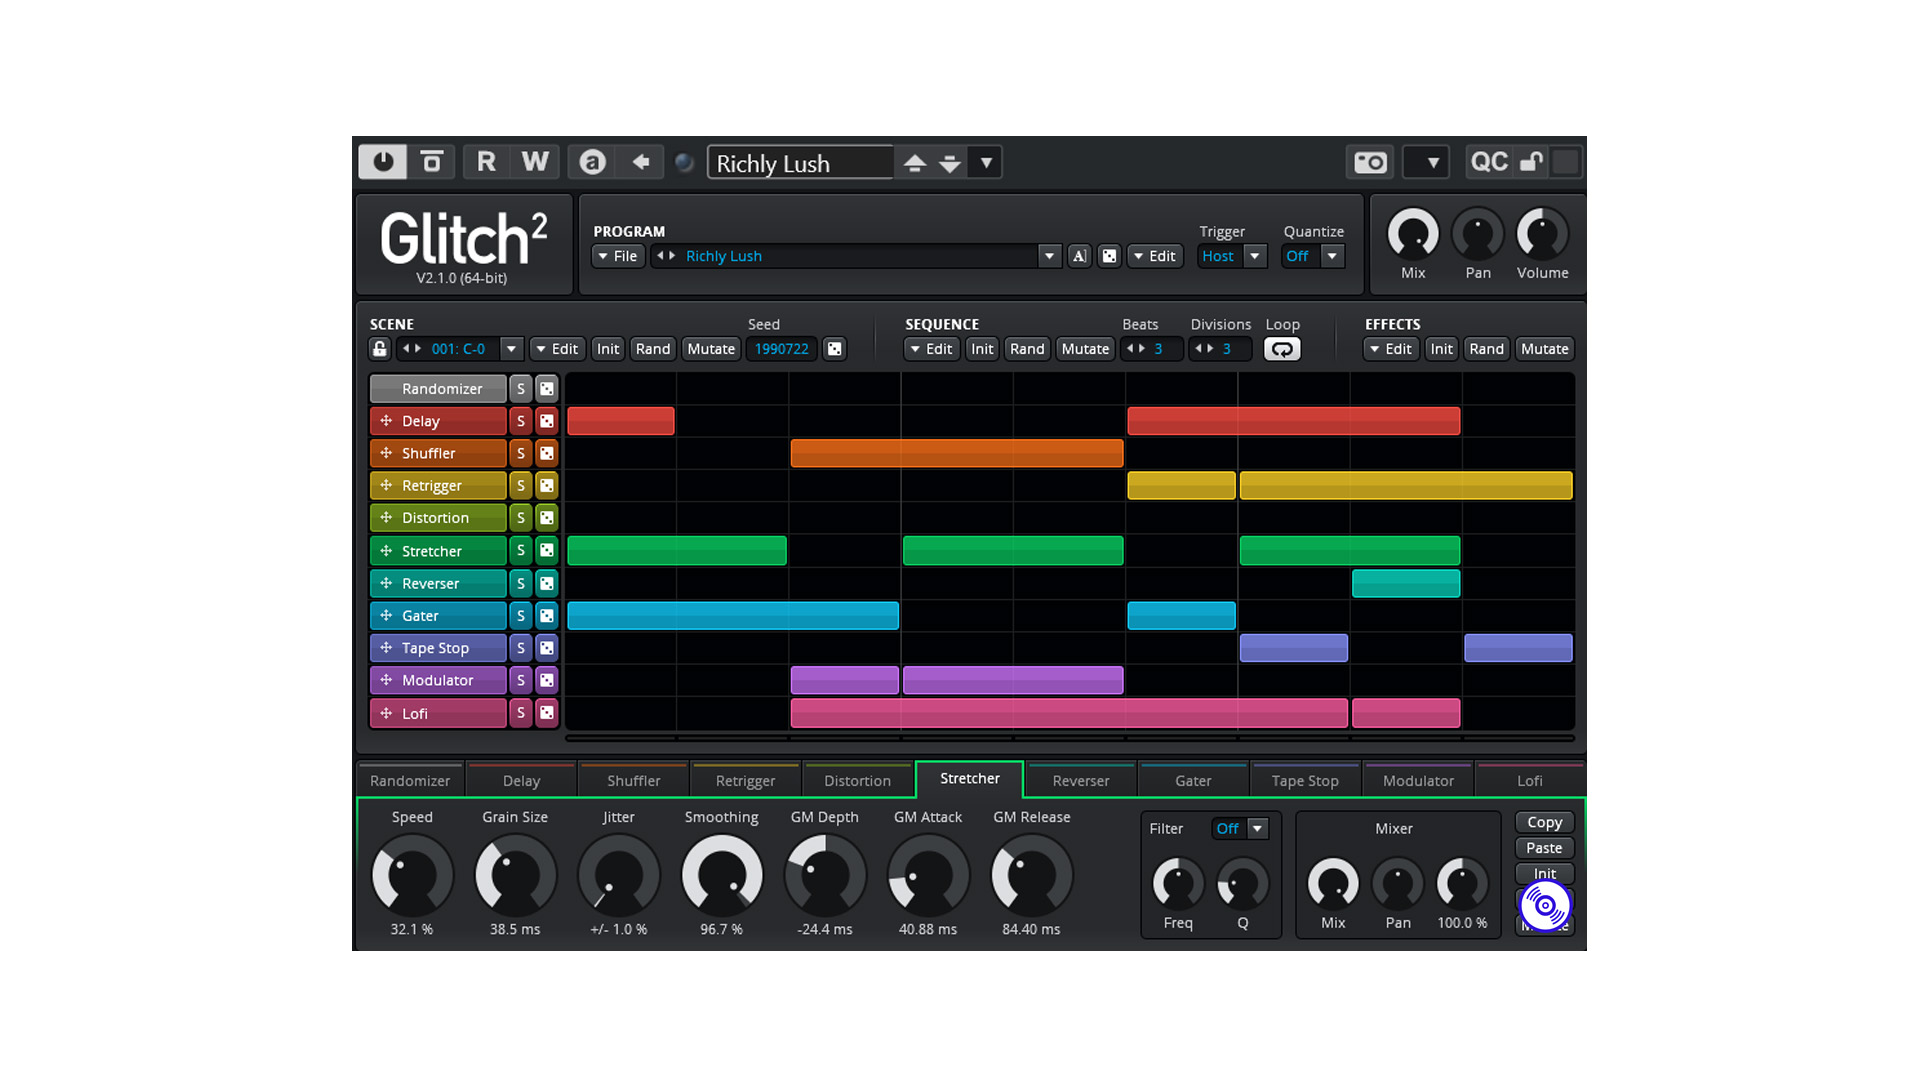Open the Richly Lush program dropdown arrow

pos(1049,256)
